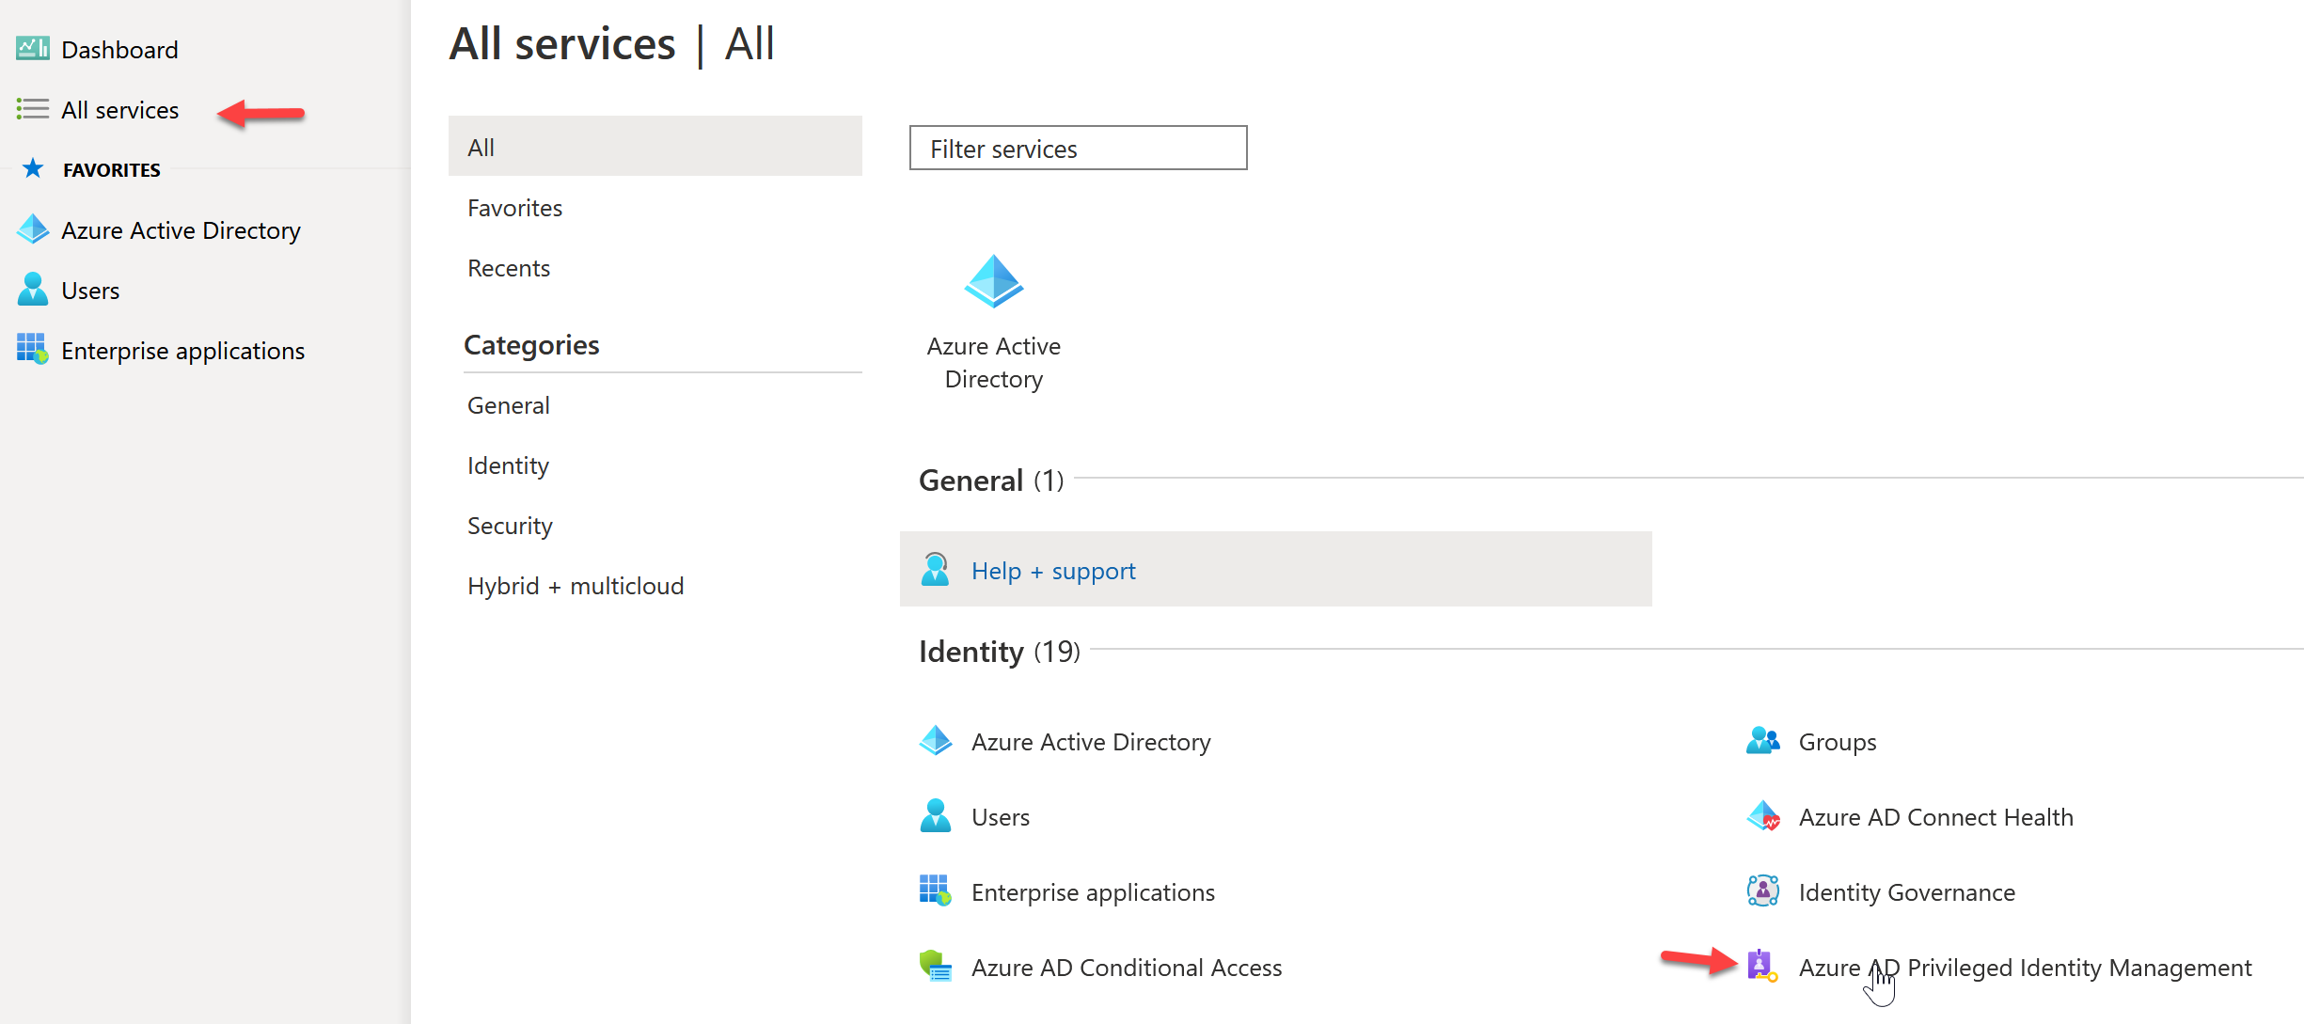Click the Groups icon in Identity section
Screen dimensions: 2304x1024
tap(1762, 741)
